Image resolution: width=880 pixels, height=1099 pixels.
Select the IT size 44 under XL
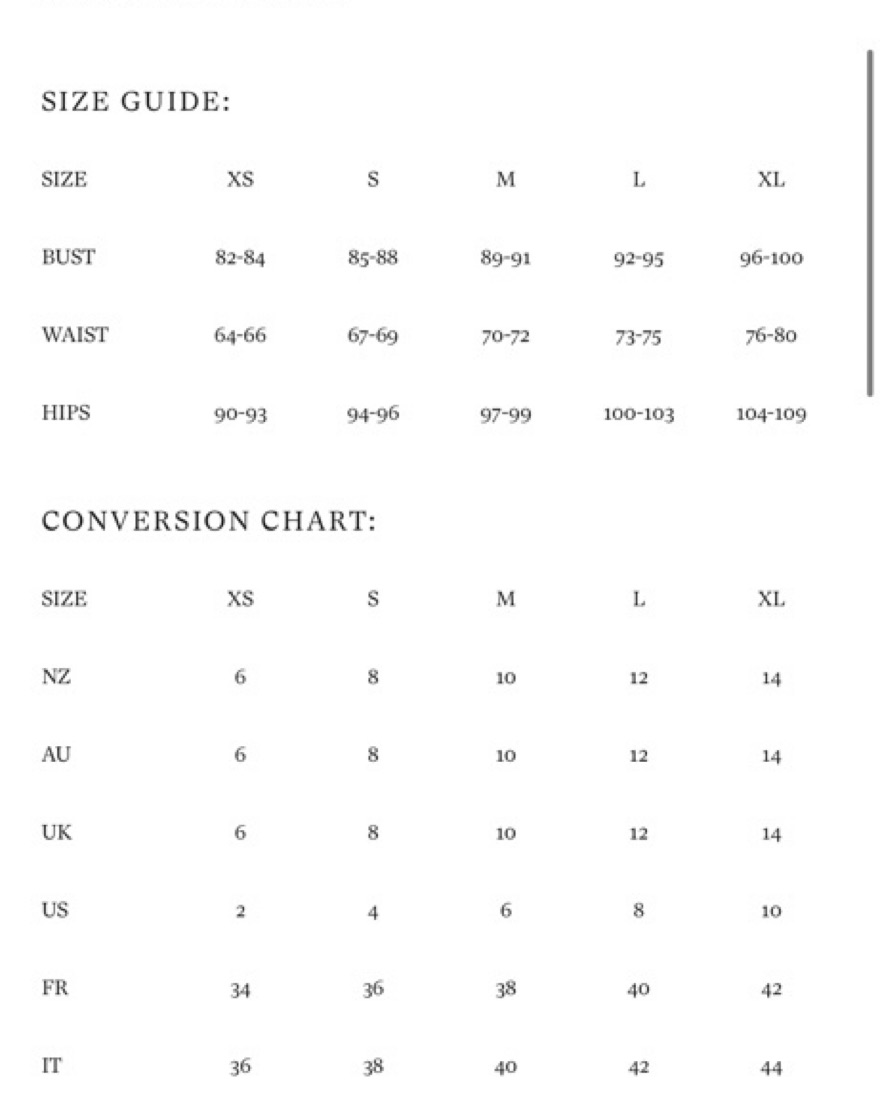click(771, 1067)
